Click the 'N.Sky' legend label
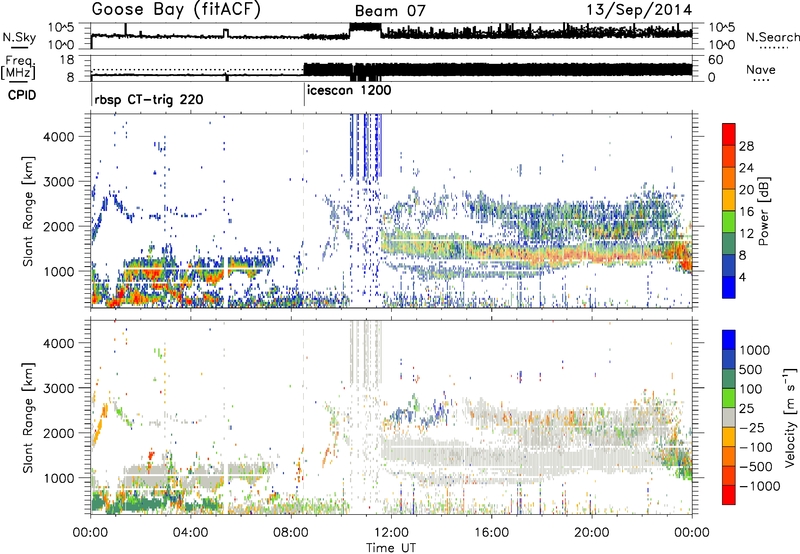Viewport: 800px width, 554px height. (x=19, y=37)
